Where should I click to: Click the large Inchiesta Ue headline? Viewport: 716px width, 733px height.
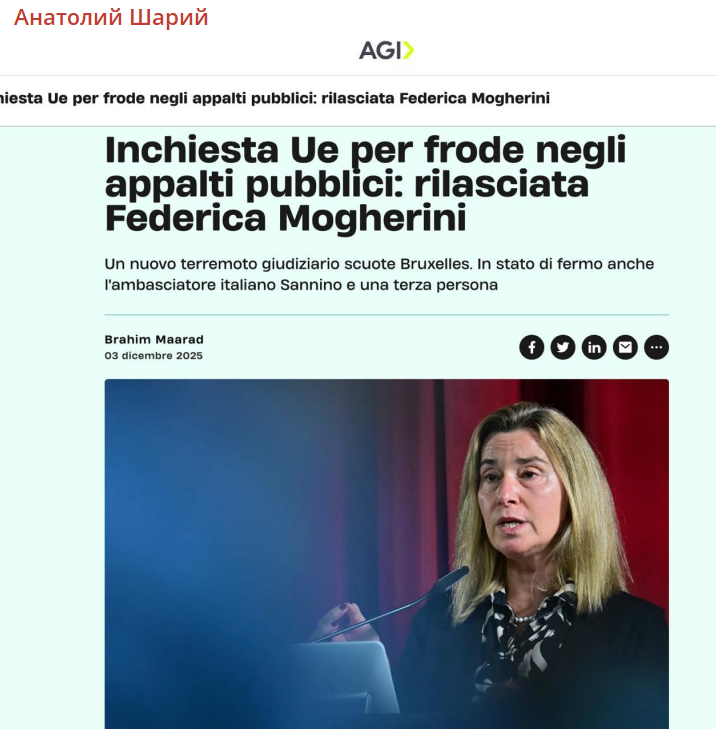click(365, 184)
